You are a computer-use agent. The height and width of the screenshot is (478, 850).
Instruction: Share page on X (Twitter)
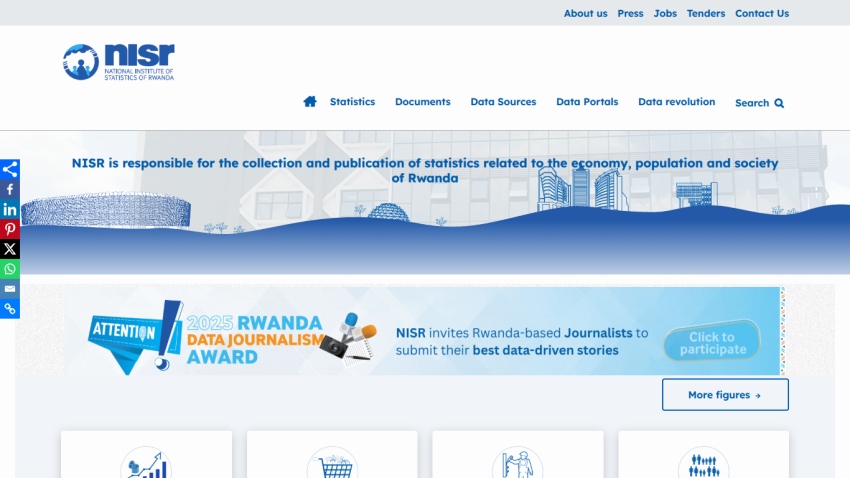pyautogui.click(x=10, y=249)
